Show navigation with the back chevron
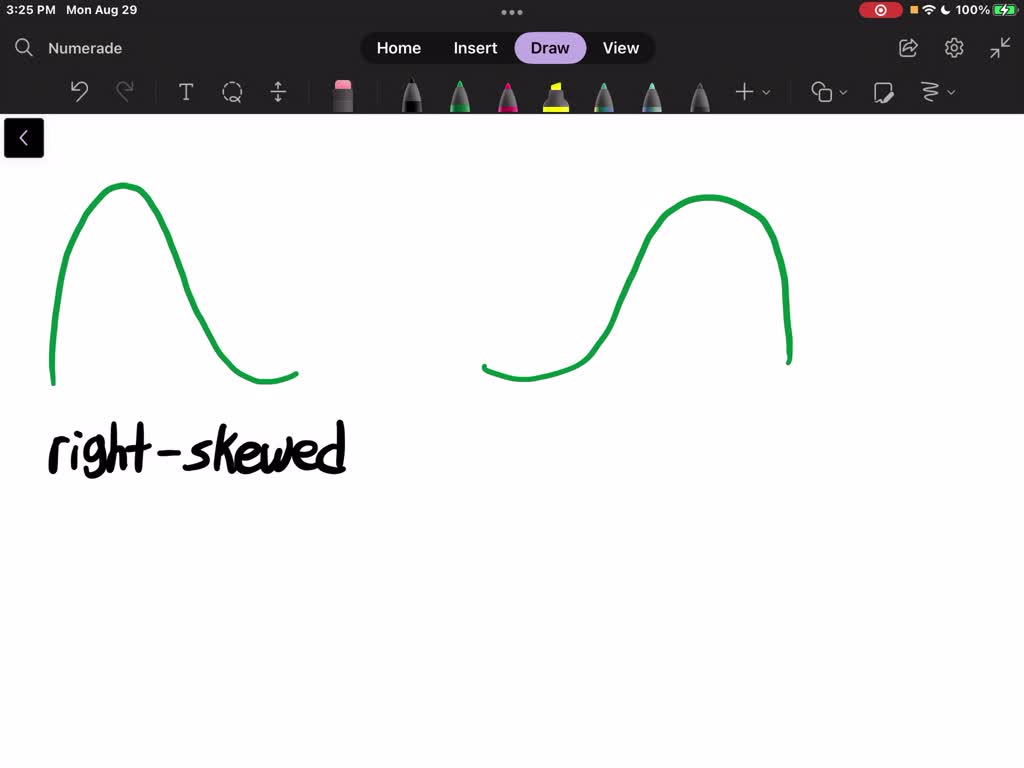The height and width of the screenshot is (768, 1024). pos(24,138)
